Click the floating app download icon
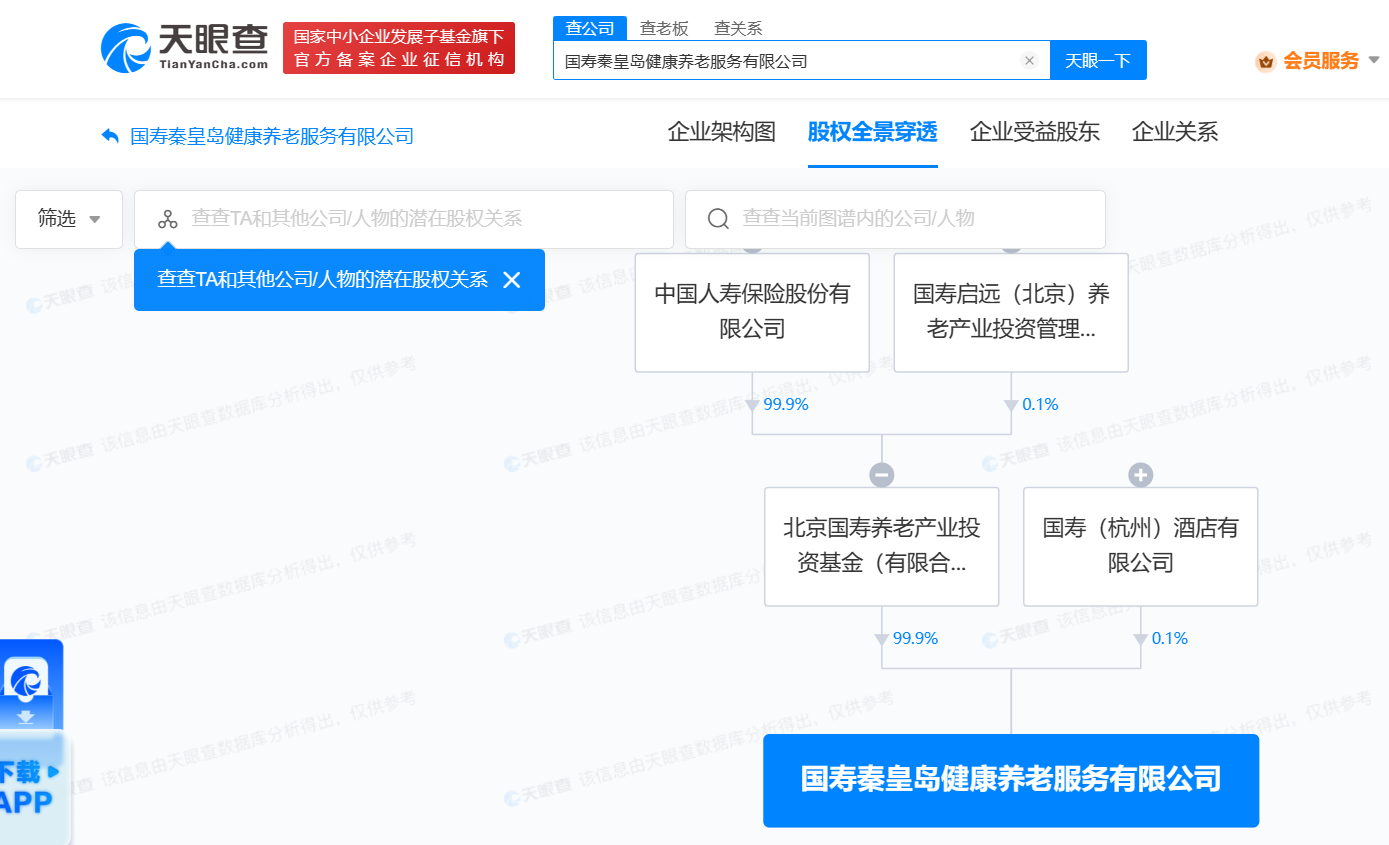Image resolution: width=1389 pixels, height=845 pixels. pyautogui.click(x=26, y=685)
